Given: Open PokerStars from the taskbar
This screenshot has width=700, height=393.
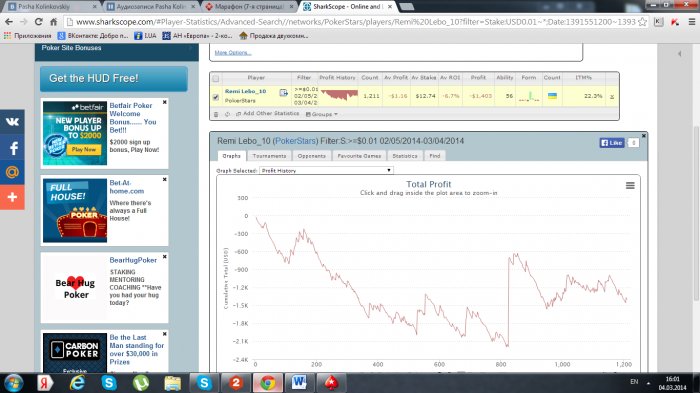Looking at the screenshot, I should [331, 383].
